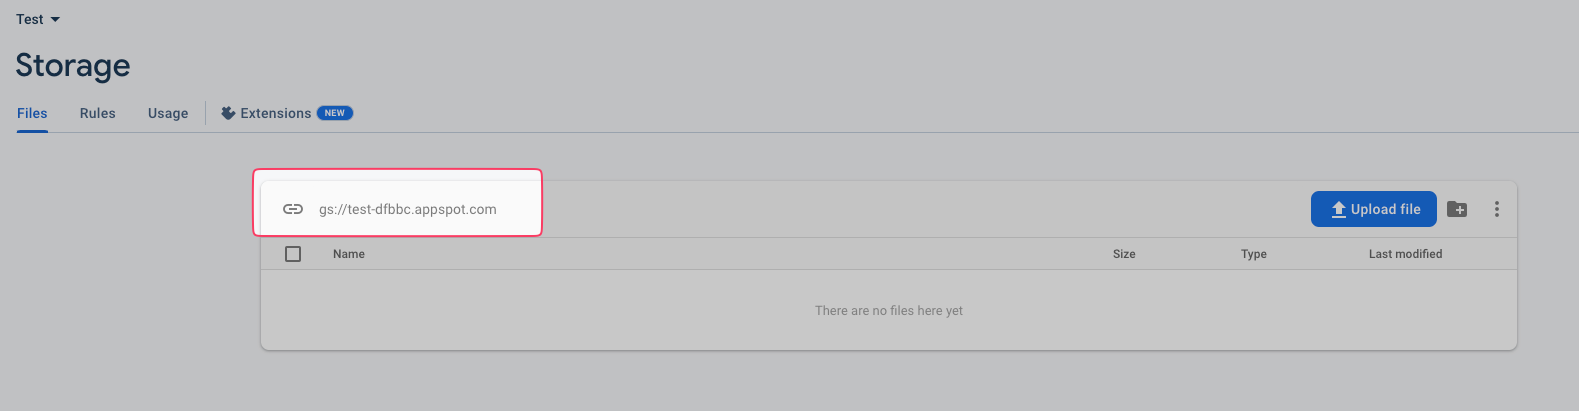The height and width of the screenshot is (411, 1579).
Task: Click the upload arrow icon
Action: click(x=1339, y=209)
